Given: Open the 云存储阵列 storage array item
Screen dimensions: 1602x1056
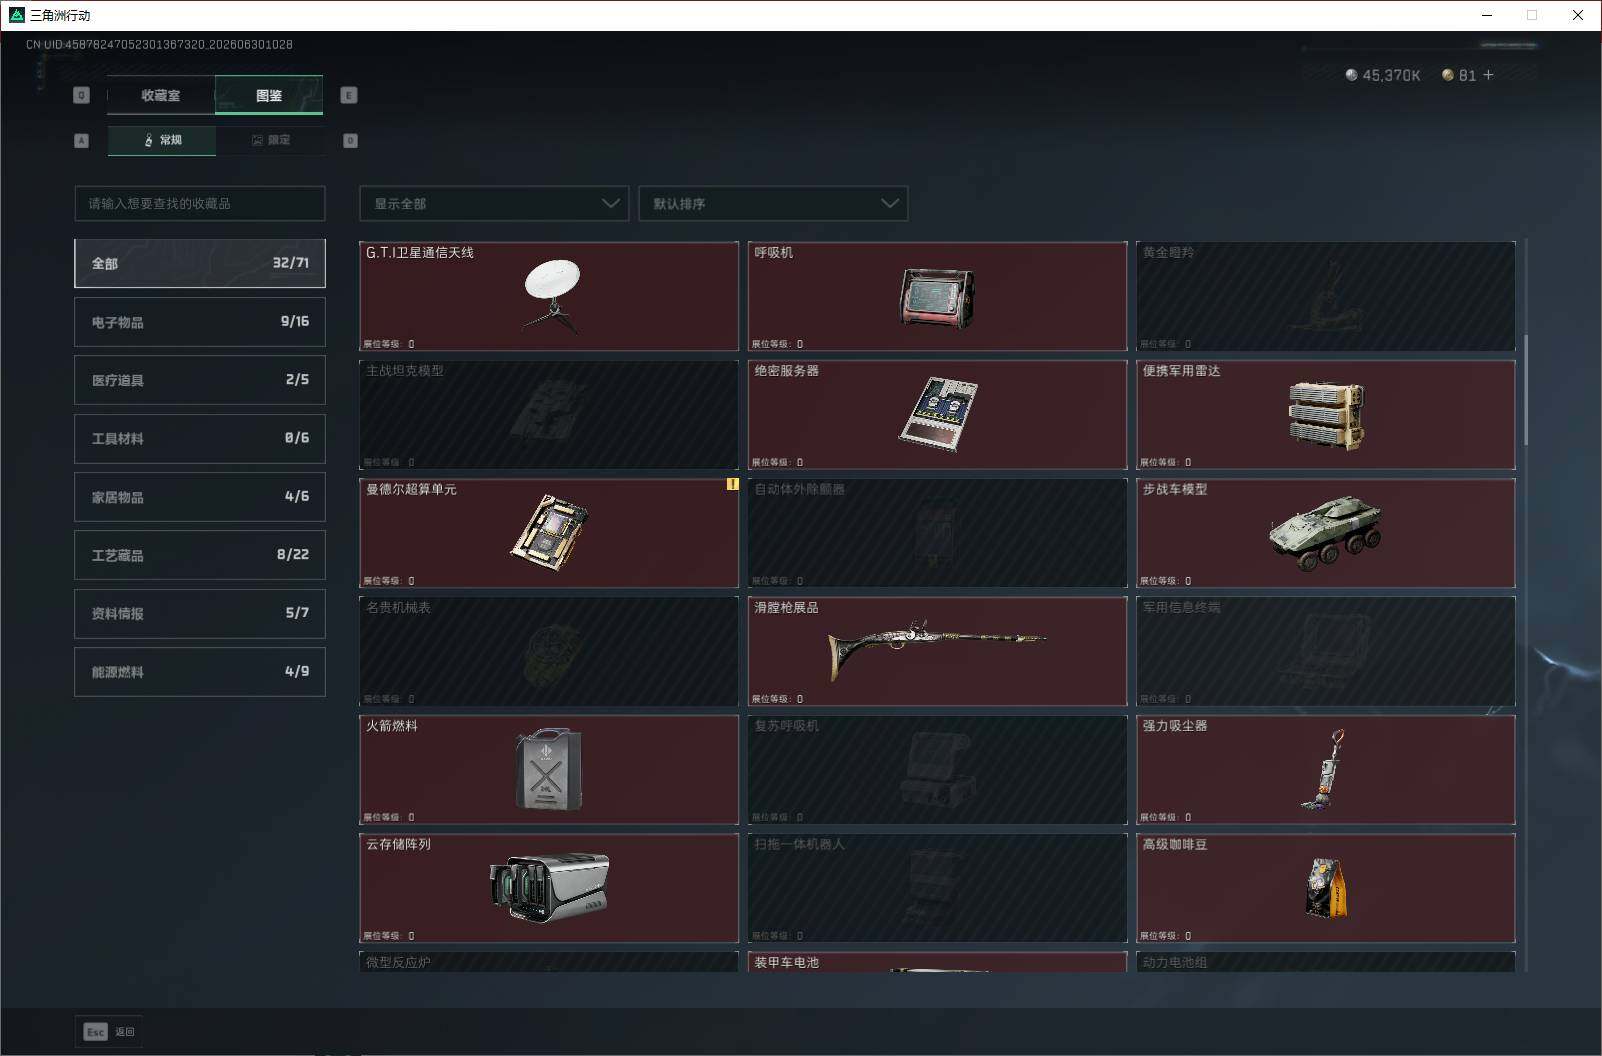Looking at the screenshot, I should click(x=549, y=888).
